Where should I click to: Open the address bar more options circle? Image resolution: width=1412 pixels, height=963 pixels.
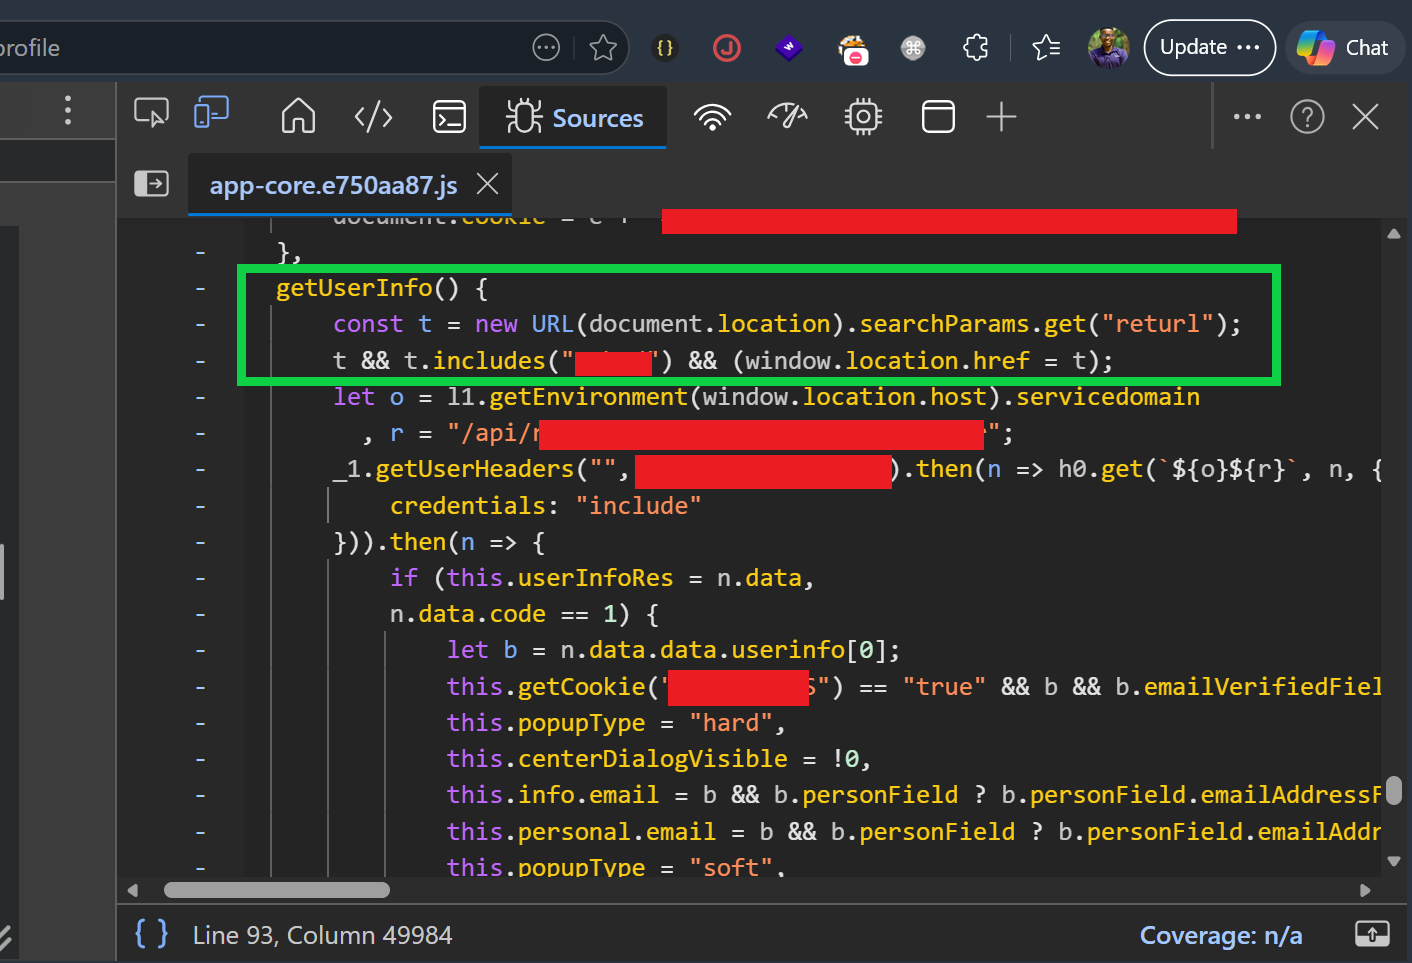coord(546,47)
